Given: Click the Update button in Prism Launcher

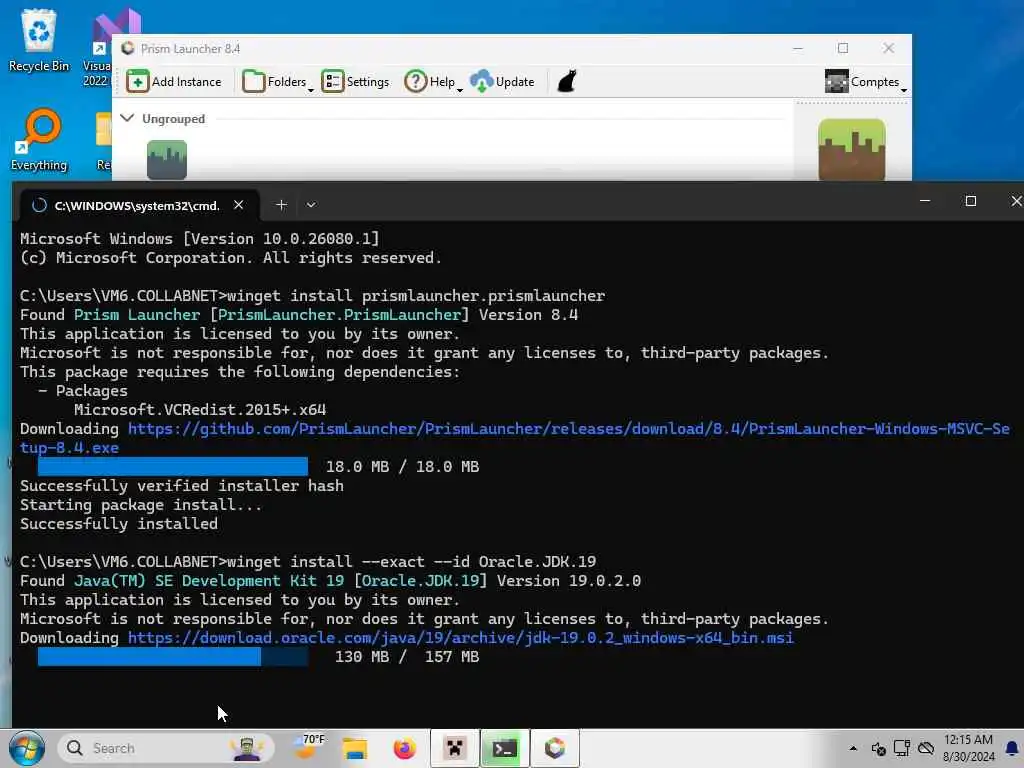Looking at the screenshot, I should pos(502,82).
